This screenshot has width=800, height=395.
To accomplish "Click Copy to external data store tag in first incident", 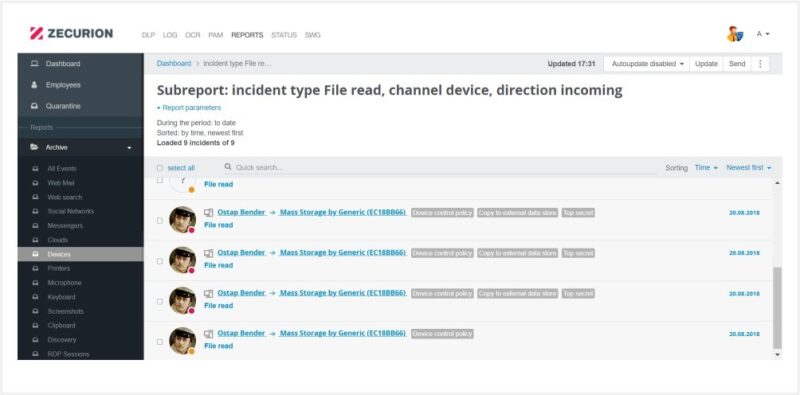I will click(x=517, y=213).
